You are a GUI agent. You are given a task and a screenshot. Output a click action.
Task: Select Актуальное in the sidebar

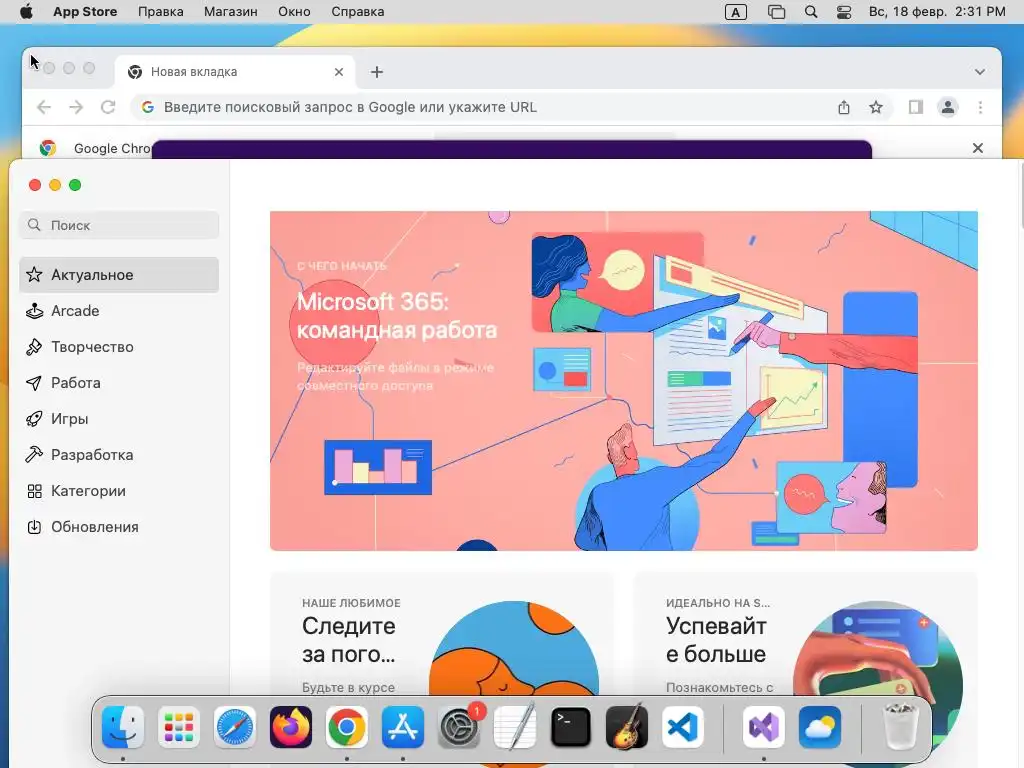click(120, 275)
